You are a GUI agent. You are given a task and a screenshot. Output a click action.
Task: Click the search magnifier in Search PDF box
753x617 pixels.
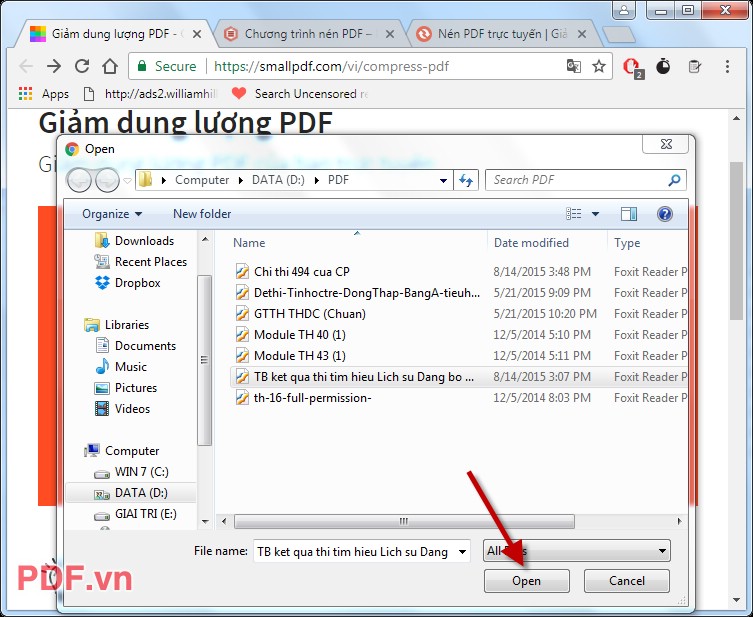click(674, 180)
